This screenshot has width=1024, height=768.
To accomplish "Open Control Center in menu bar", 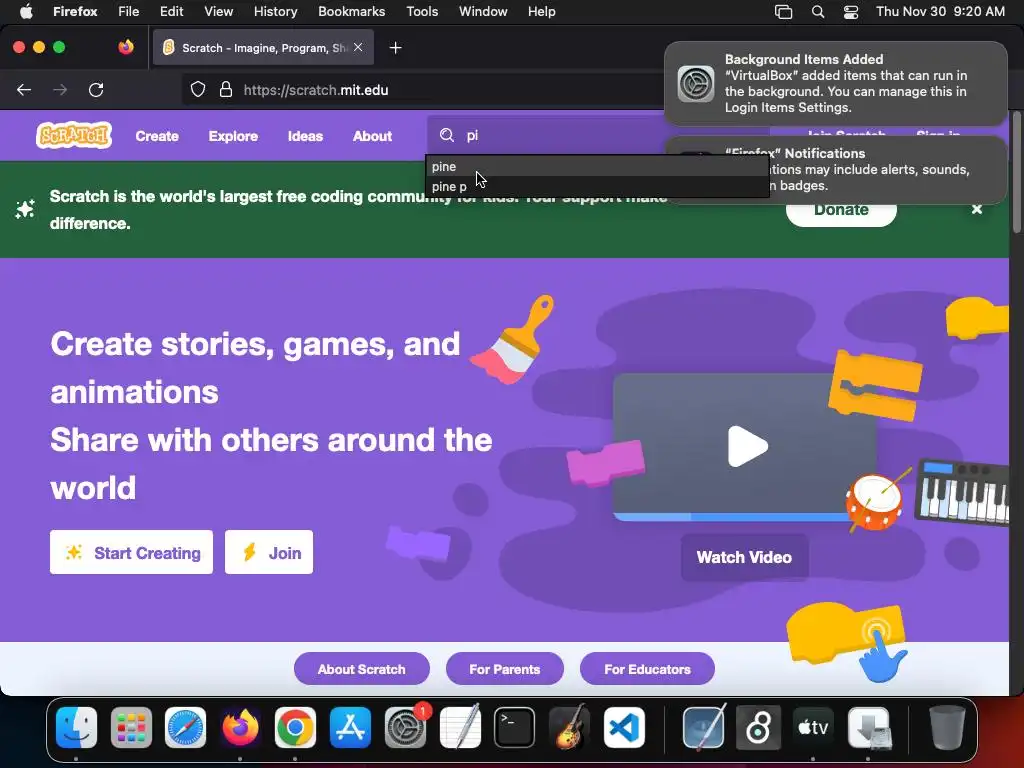I will 850,12.
